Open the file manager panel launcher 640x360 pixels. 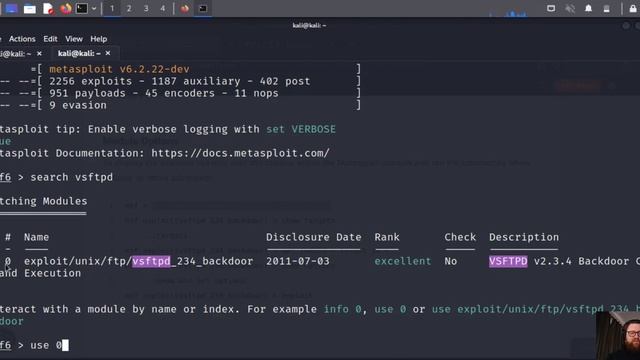coord(29,9)
